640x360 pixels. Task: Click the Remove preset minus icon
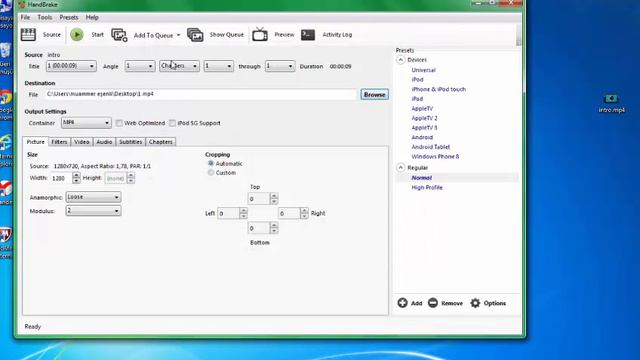(x=433, y=303)
